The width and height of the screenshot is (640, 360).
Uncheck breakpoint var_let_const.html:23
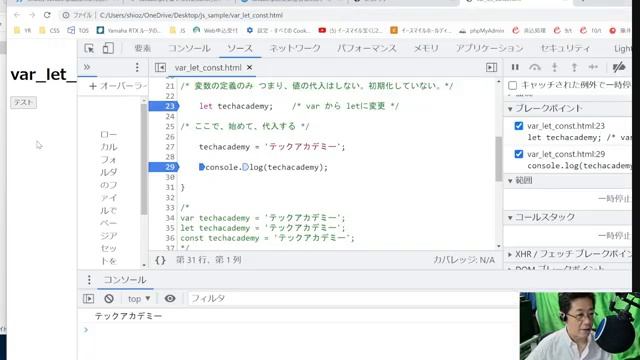tap(519, 126)
